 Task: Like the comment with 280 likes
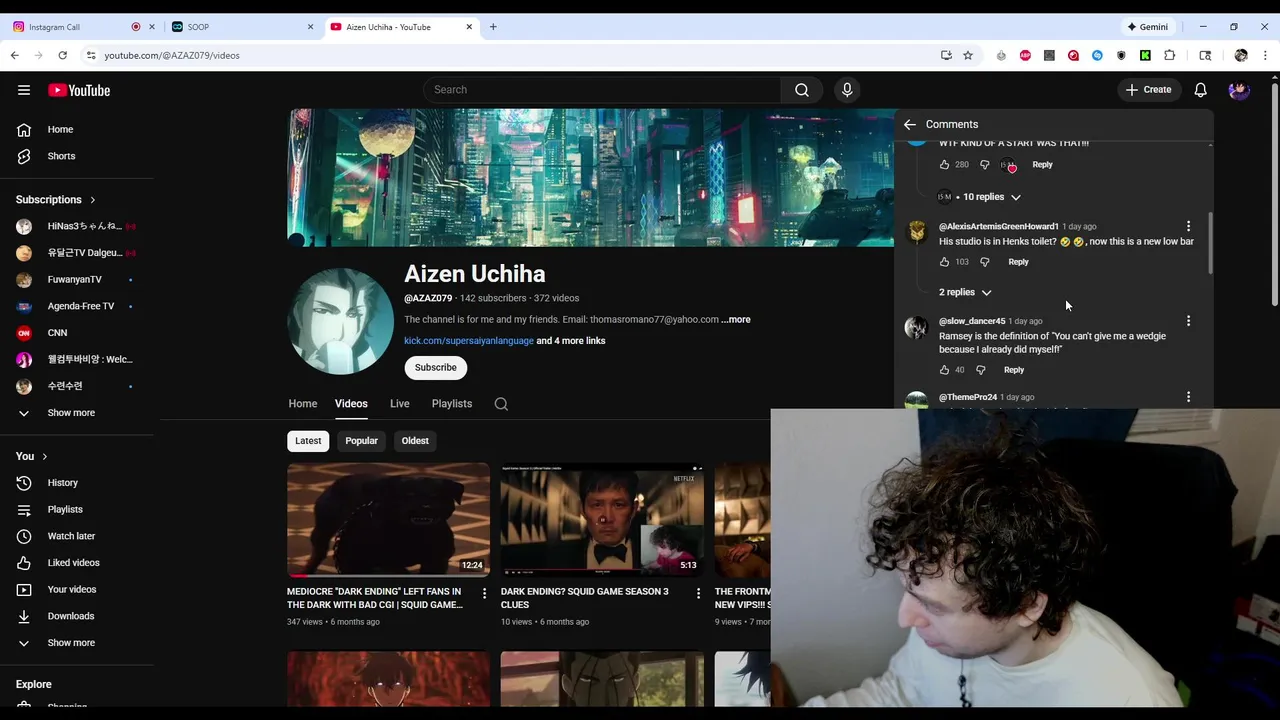(x=944, y=164)
